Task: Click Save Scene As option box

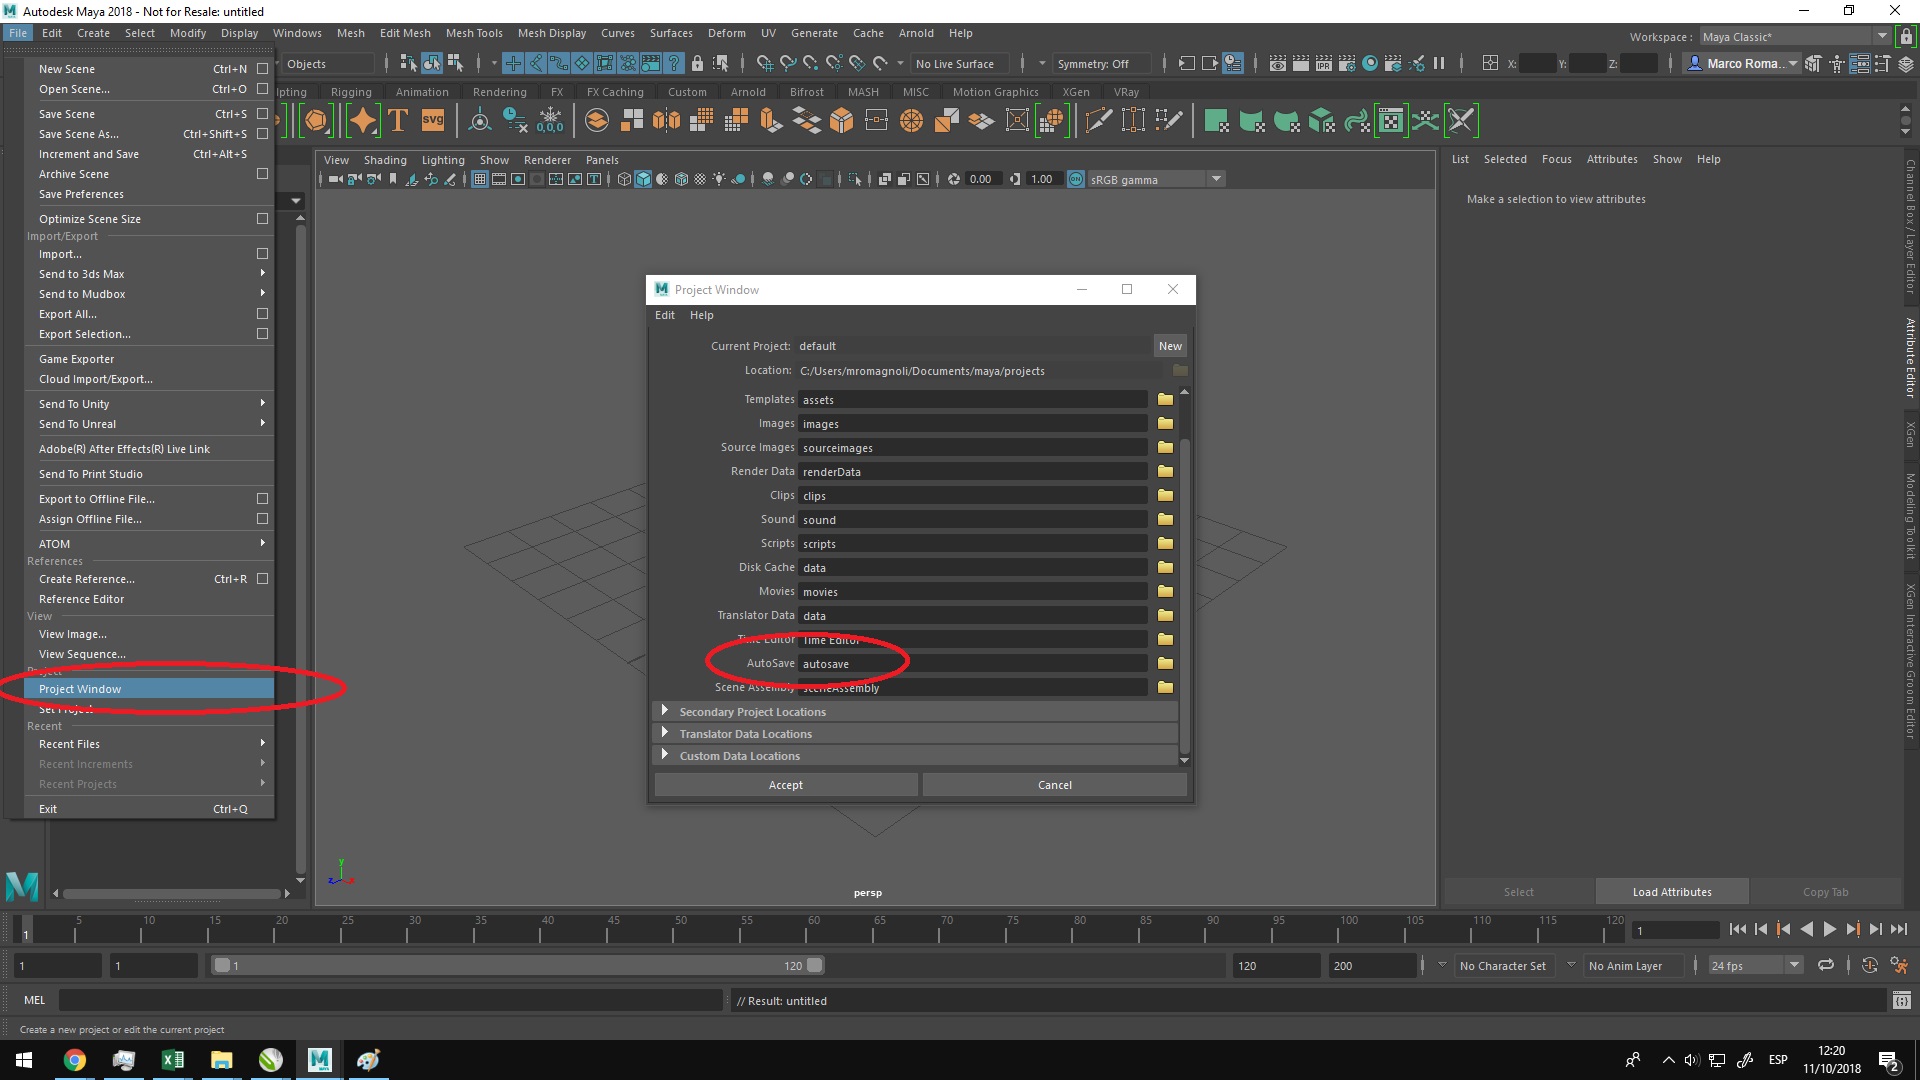Action: 262,134
